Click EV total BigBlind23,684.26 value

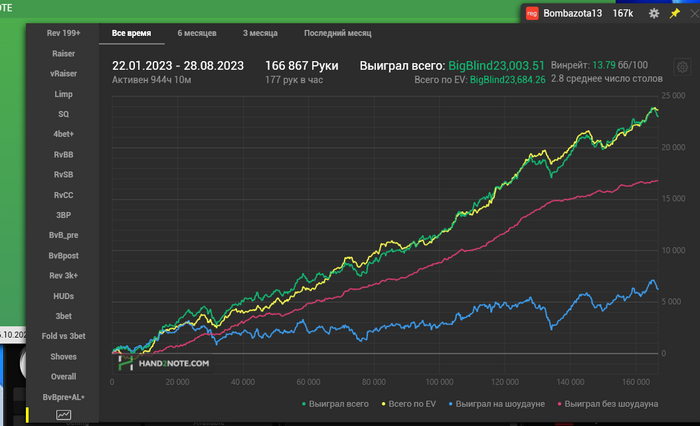[x=508, y=80]
